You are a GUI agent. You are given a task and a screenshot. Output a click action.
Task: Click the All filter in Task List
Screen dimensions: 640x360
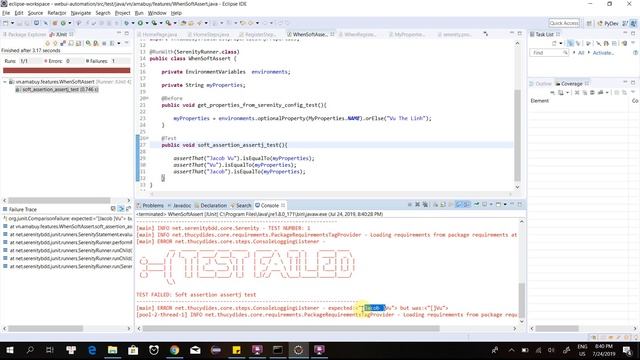point(581,53)
